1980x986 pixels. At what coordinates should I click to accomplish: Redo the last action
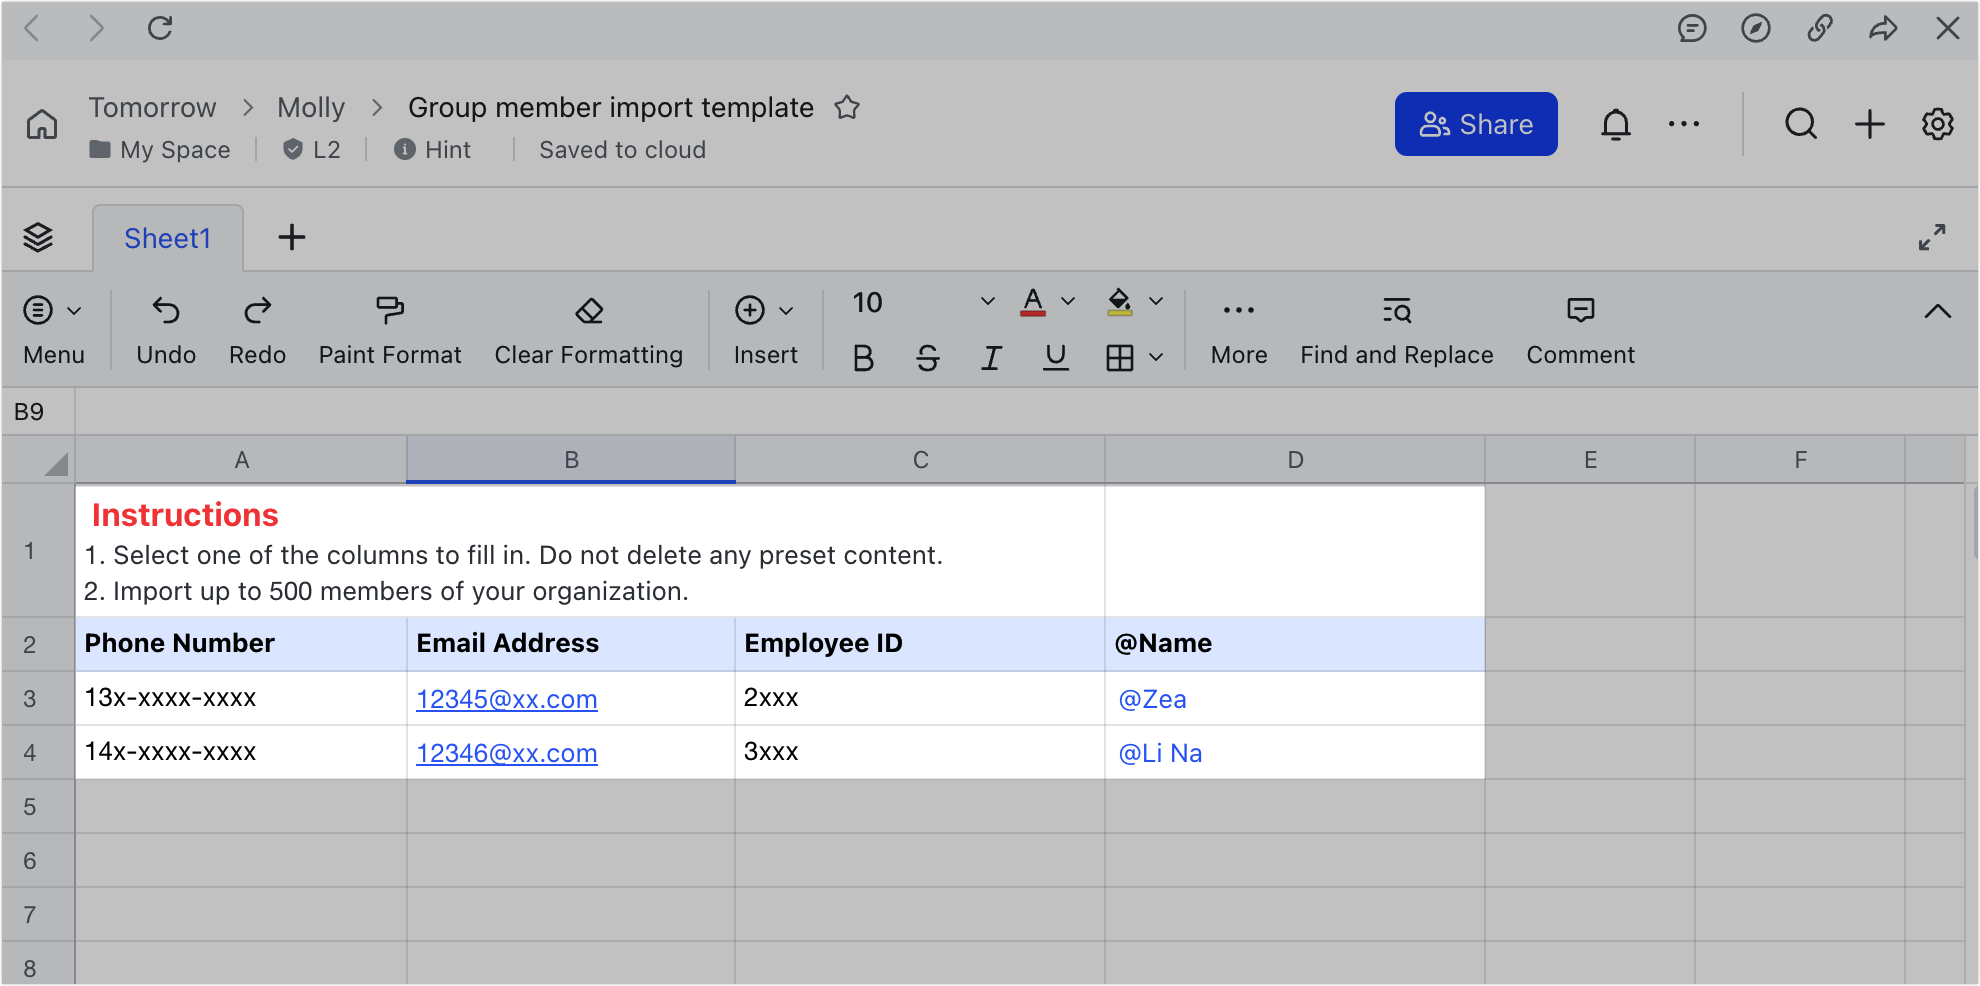click(x=256, y=328)
